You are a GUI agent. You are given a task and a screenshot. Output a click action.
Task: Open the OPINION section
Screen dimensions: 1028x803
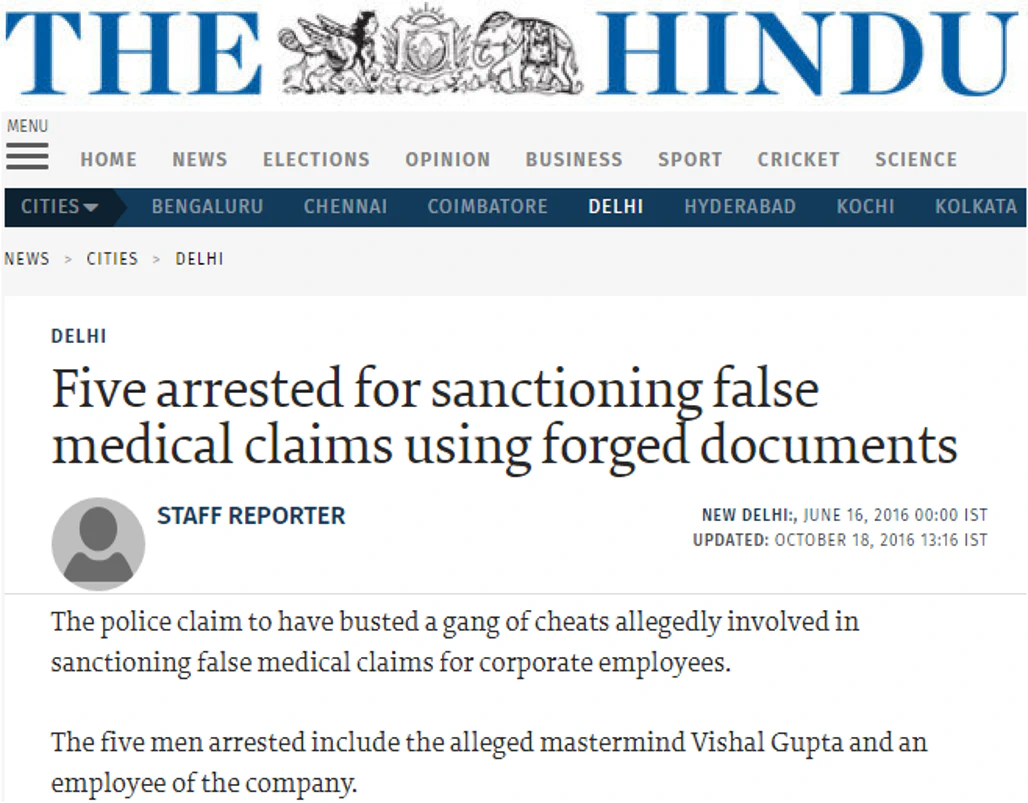pyautogui.click(x=447, y=158)
